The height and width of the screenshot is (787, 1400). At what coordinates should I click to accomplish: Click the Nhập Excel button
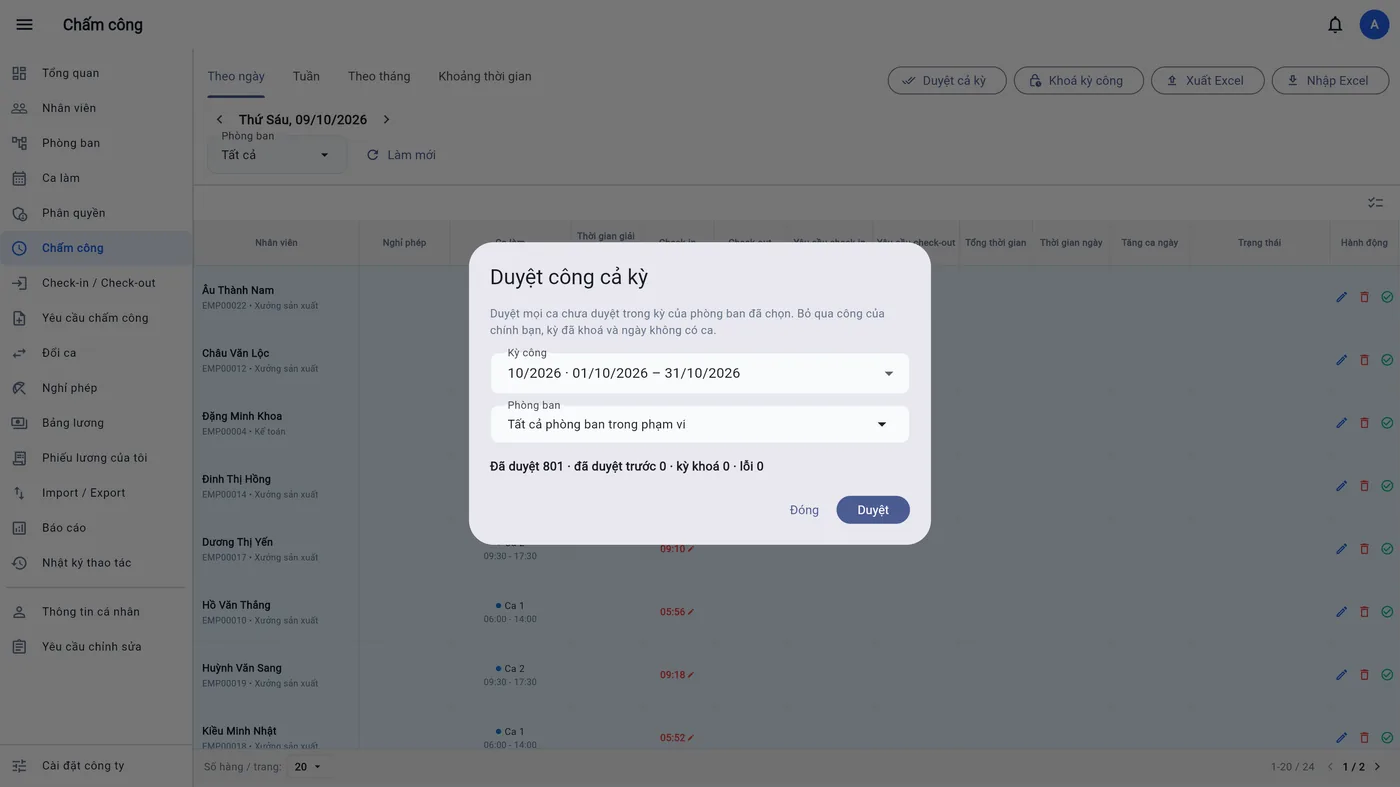click(1330, 81)
